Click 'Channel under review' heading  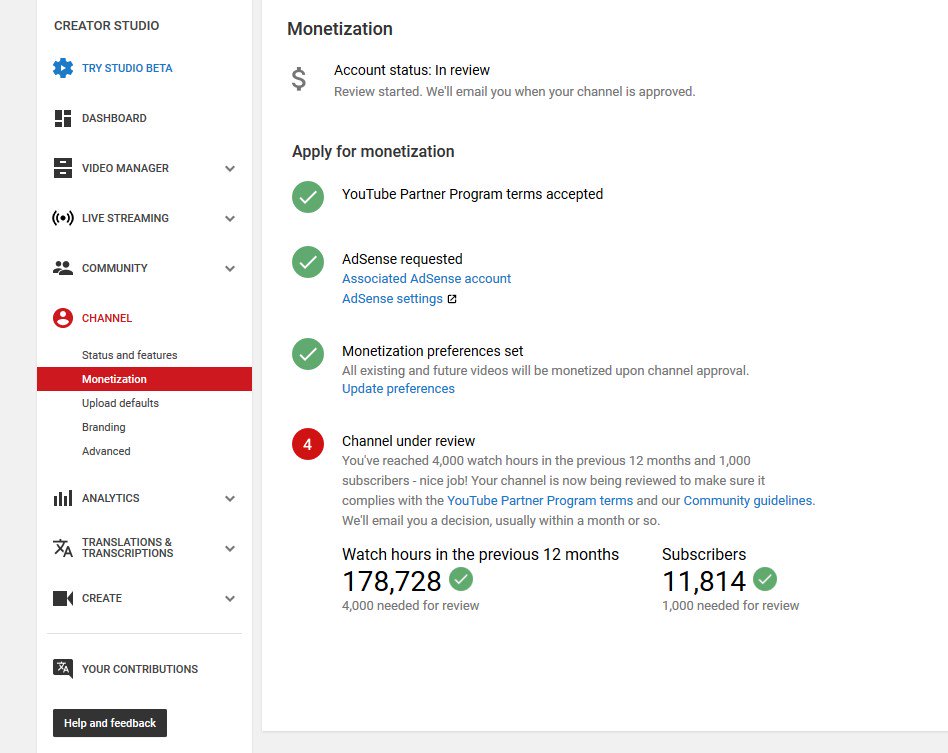(409, 441)
